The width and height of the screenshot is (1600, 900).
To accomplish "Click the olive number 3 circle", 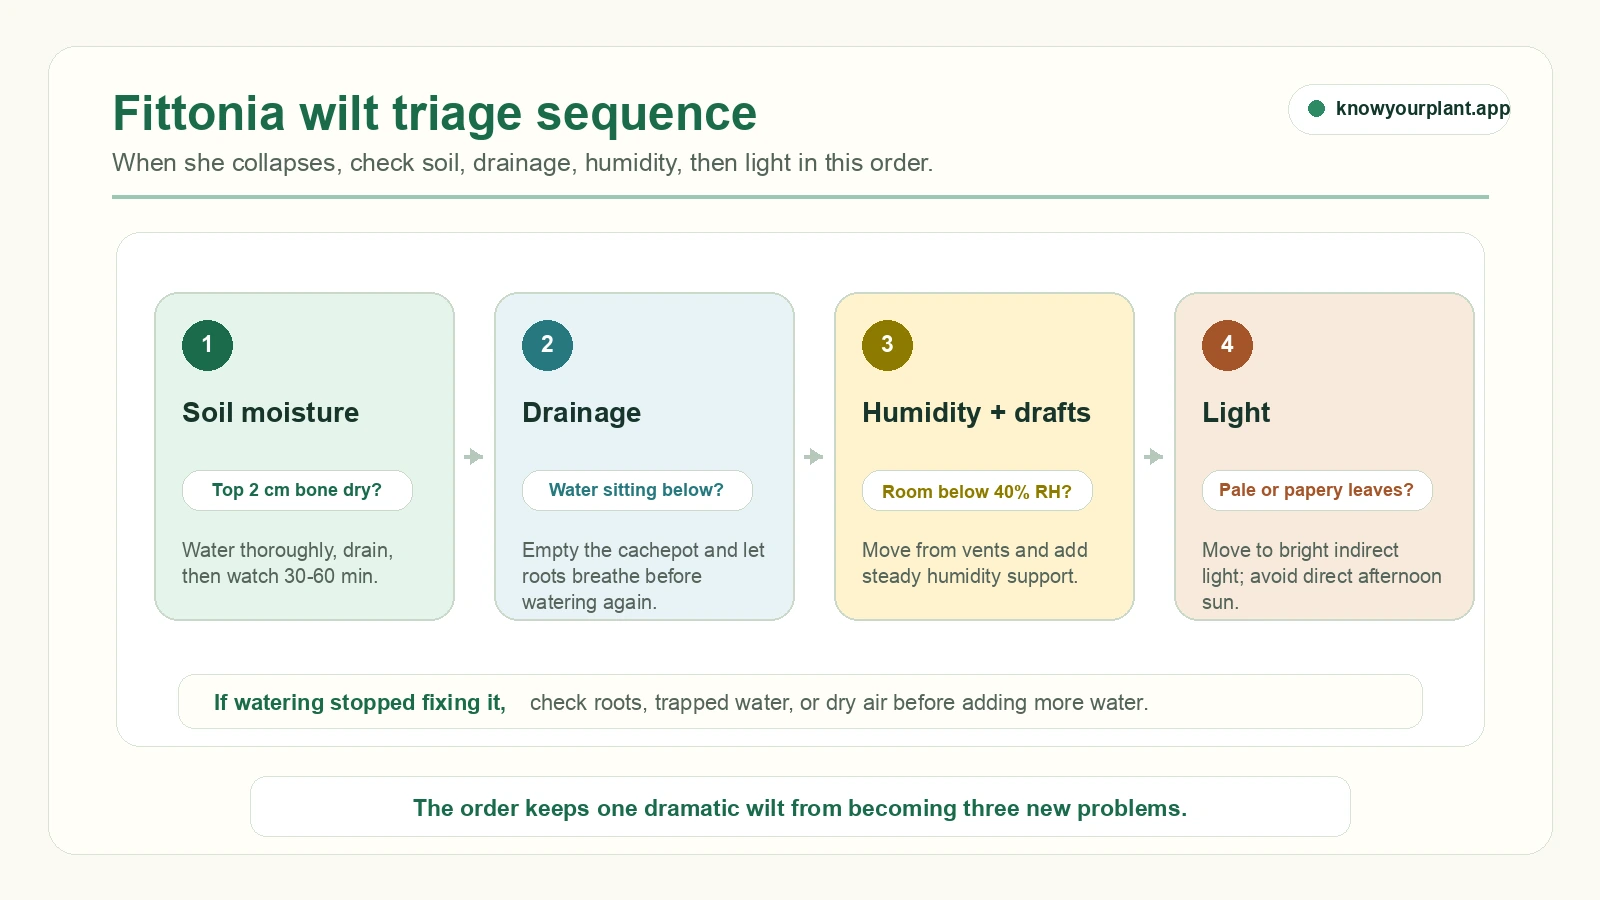I will point(887,345).
